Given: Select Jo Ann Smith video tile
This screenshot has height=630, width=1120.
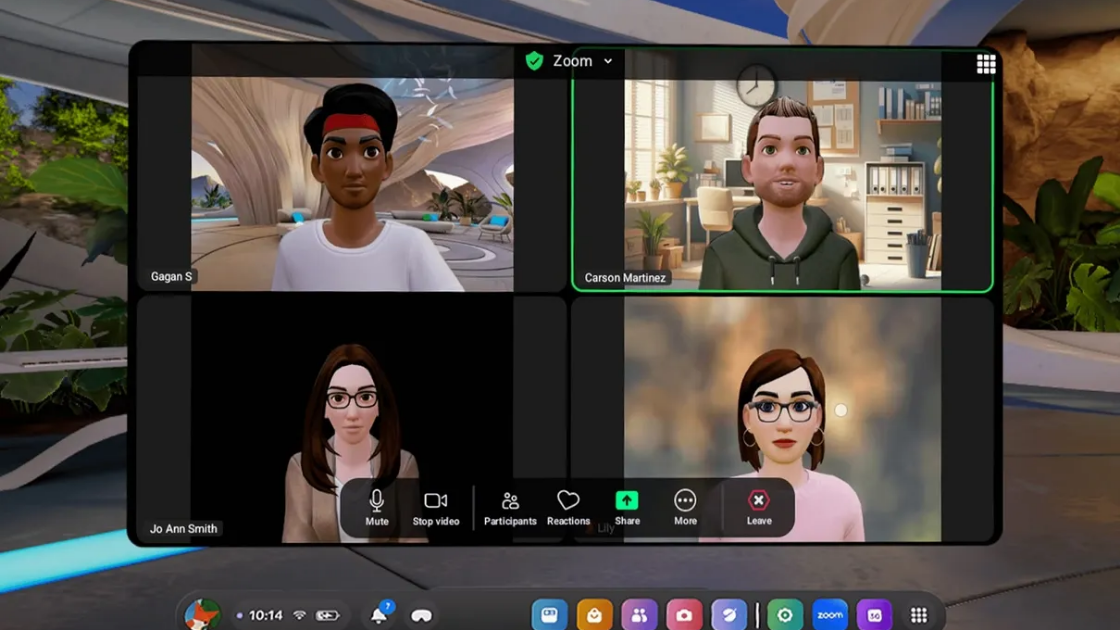Looking at the screenshot, I should coord(352,420).
